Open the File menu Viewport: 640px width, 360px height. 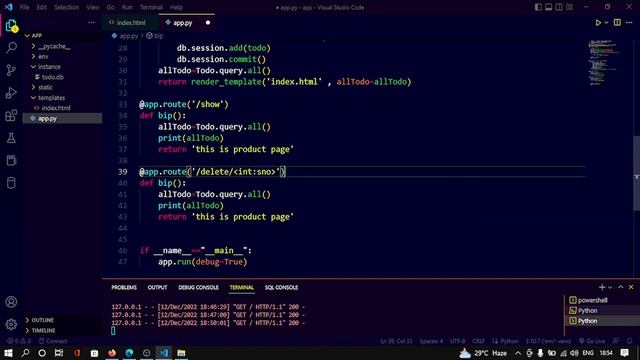point(24,7)
